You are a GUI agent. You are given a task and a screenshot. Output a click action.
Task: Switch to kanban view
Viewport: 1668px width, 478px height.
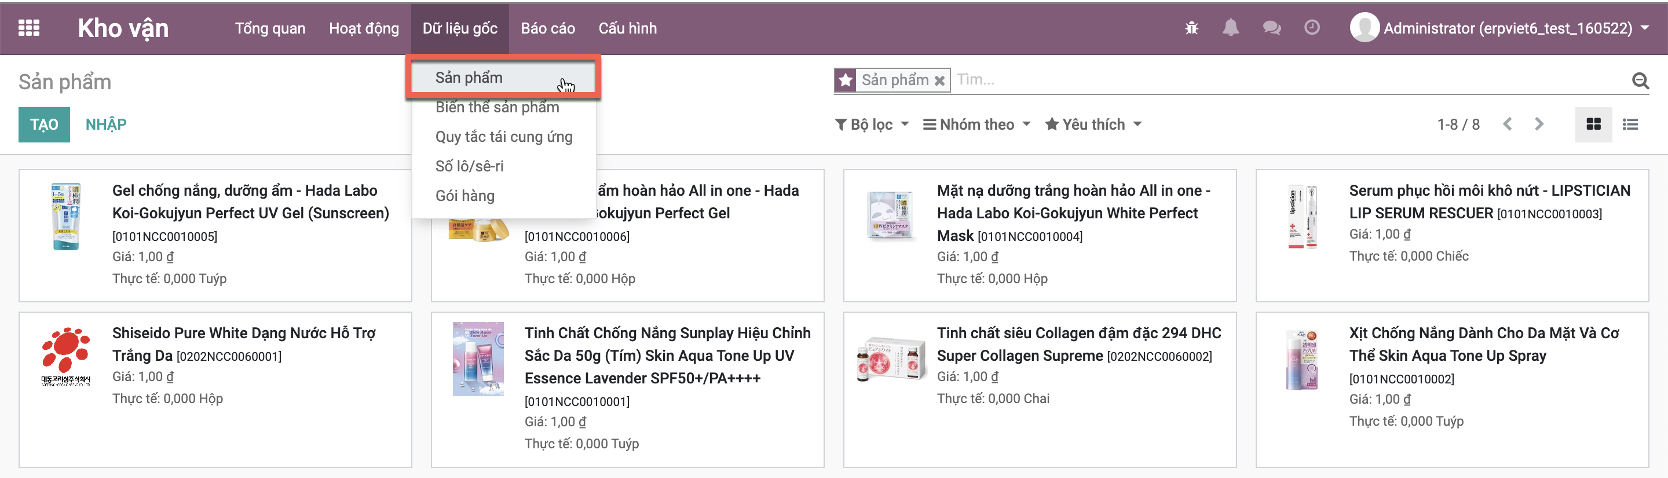point(1594,124)
